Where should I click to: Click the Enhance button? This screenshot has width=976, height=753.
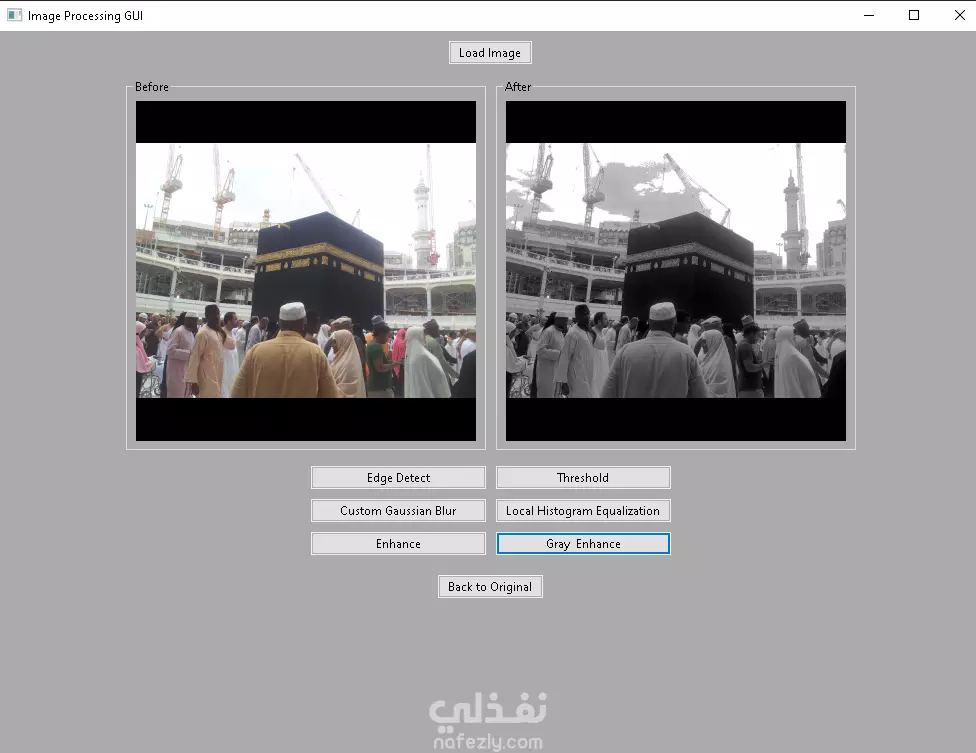(x=398, y=543)
